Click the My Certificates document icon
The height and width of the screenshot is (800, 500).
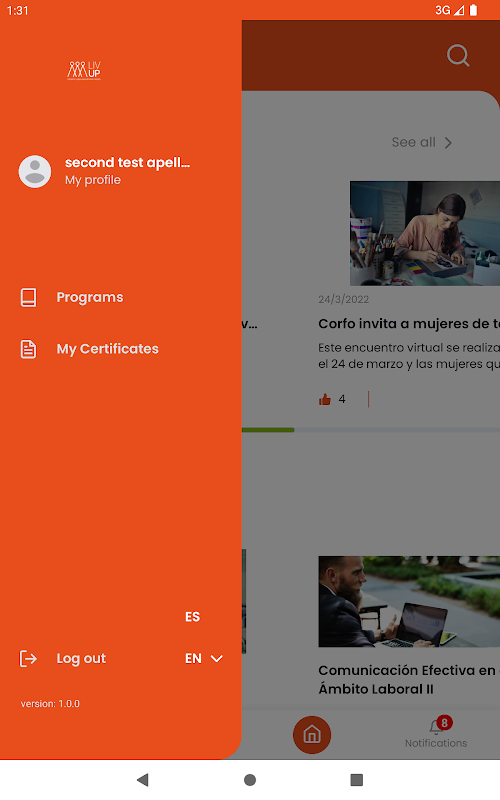29,349
